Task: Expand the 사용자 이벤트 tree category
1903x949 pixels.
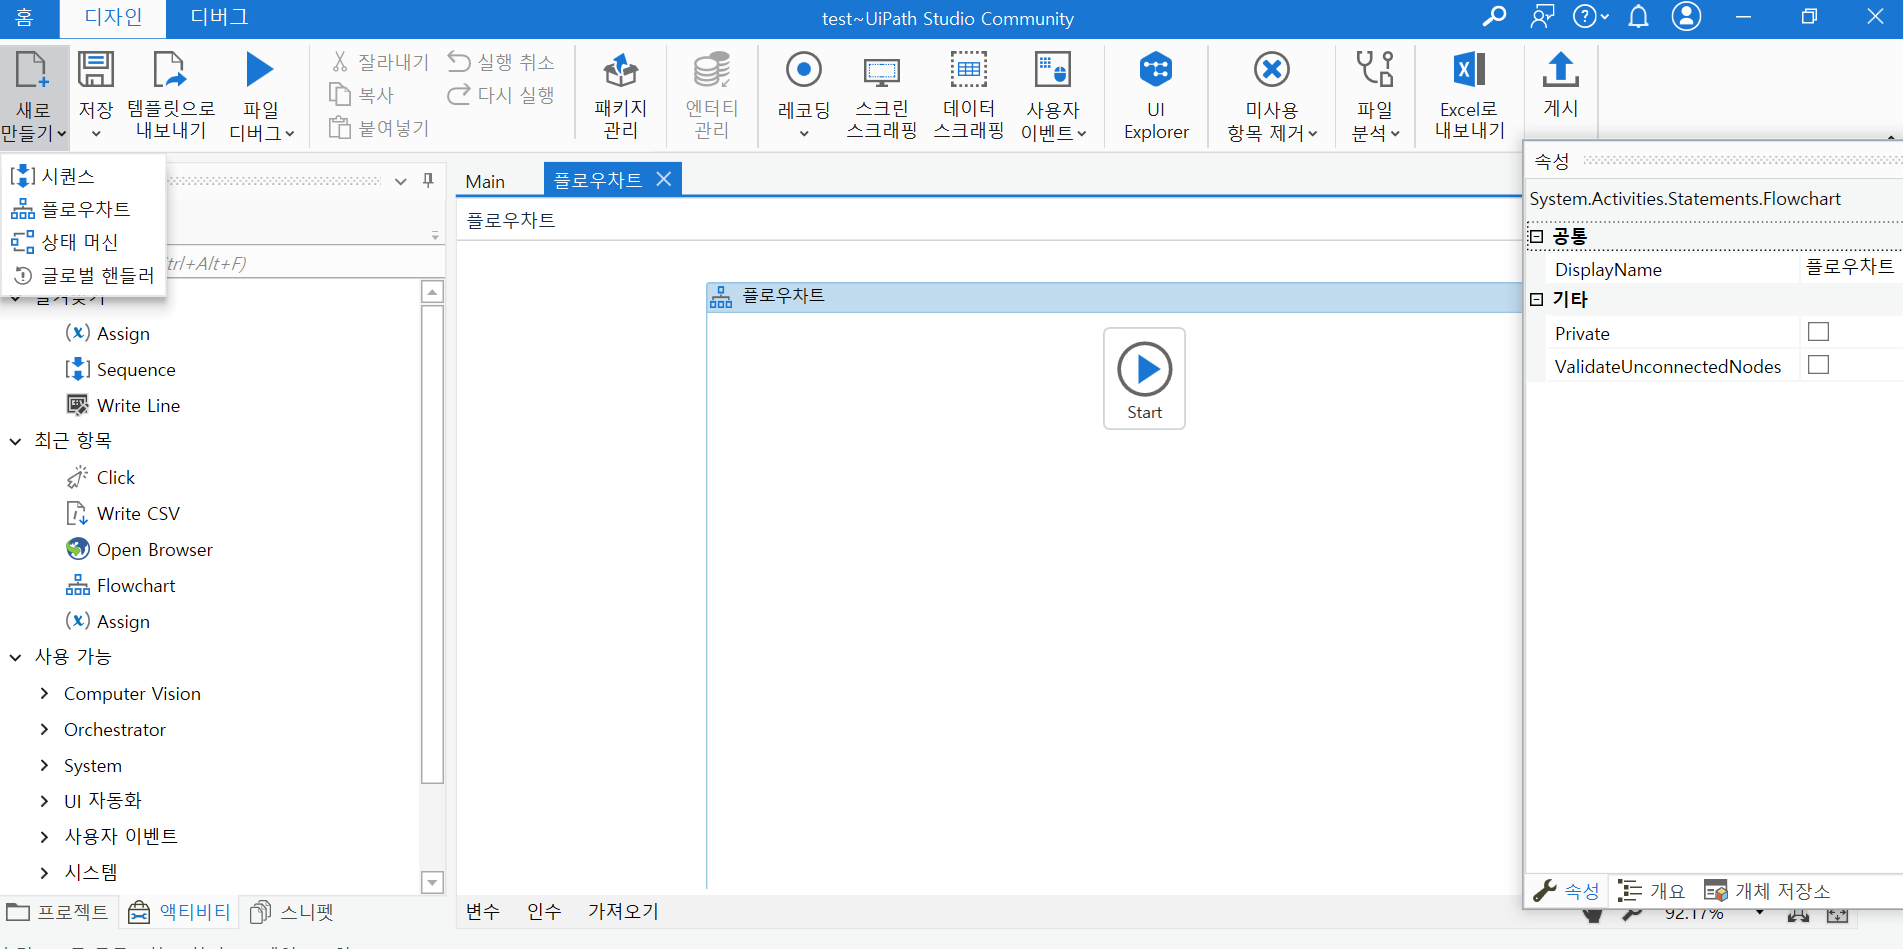Action: 44,836
